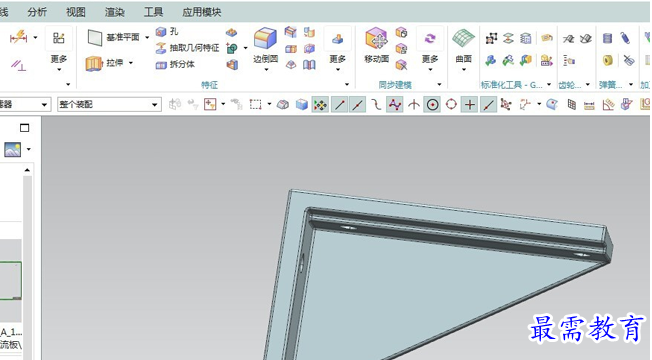The image size is (652, 360).
Task: Click the measure ruler icon in selection bar
Action: pos(589,105)
